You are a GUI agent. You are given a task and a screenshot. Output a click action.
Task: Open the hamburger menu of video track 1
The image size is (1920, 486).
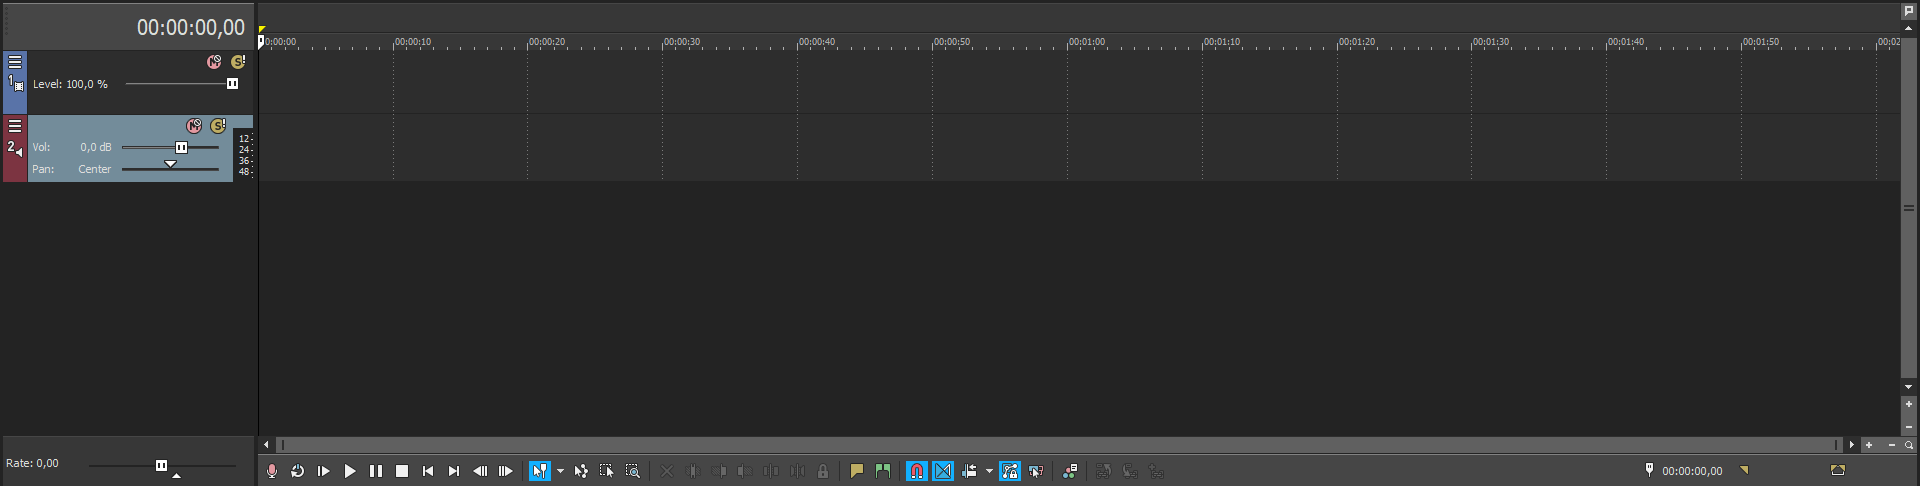tap(15, 62)
